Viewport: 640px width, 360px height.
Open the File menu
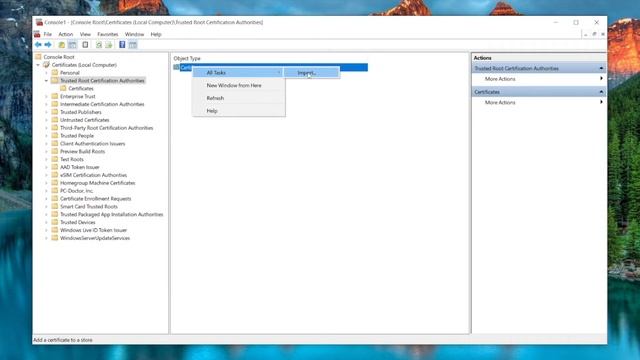click(x=48, y=34)
